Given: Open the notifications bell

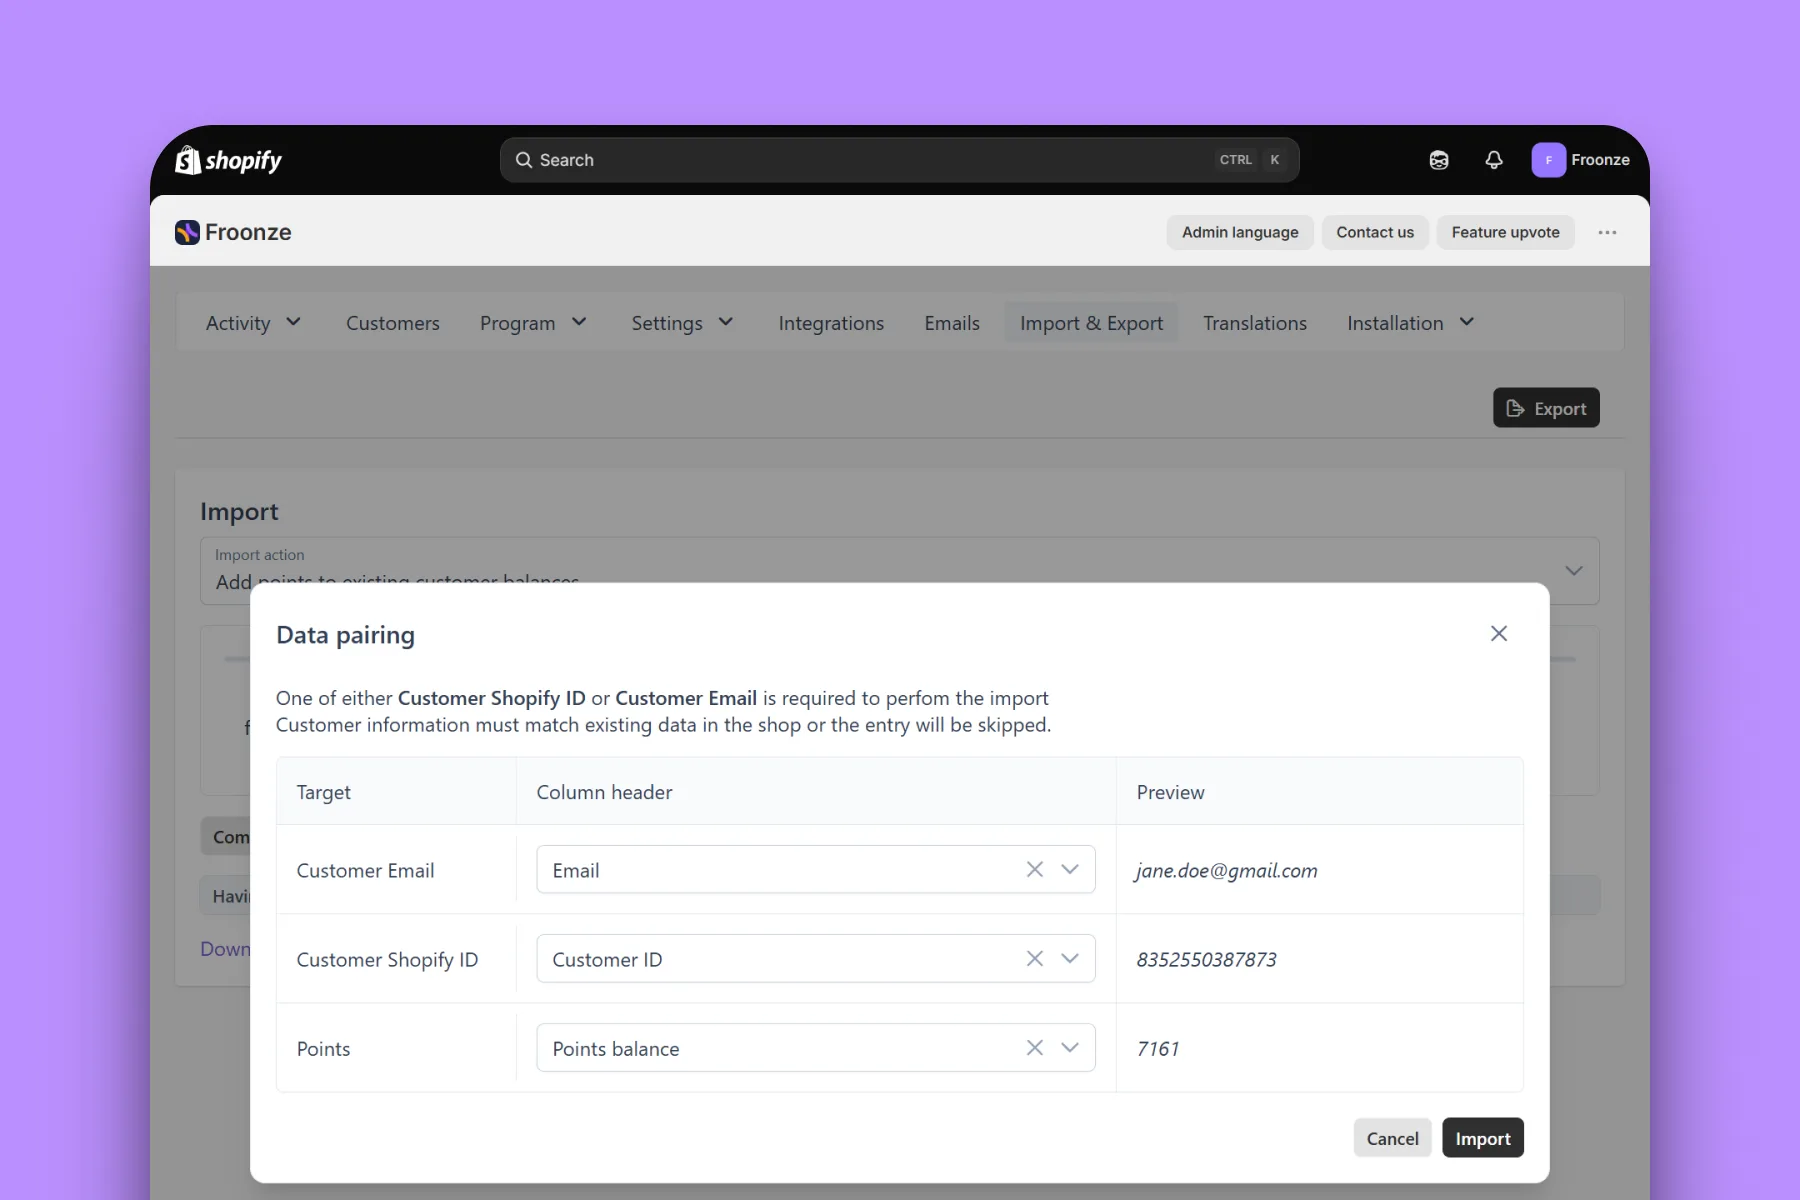Looking at the screenshot, I should coord(1494,160).
